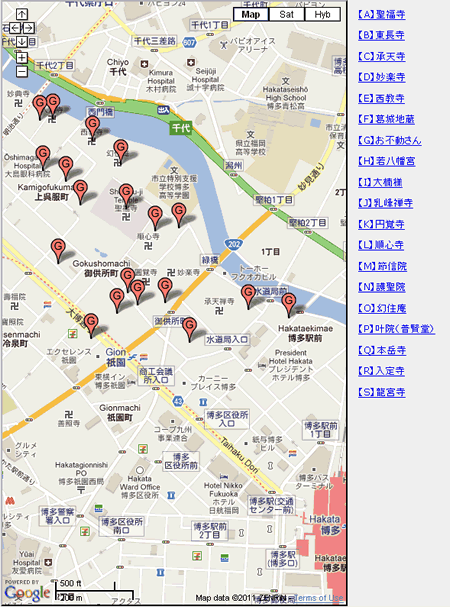Open link 【H】若八幡宮
The image size is (450, 607).
[386, 161]
